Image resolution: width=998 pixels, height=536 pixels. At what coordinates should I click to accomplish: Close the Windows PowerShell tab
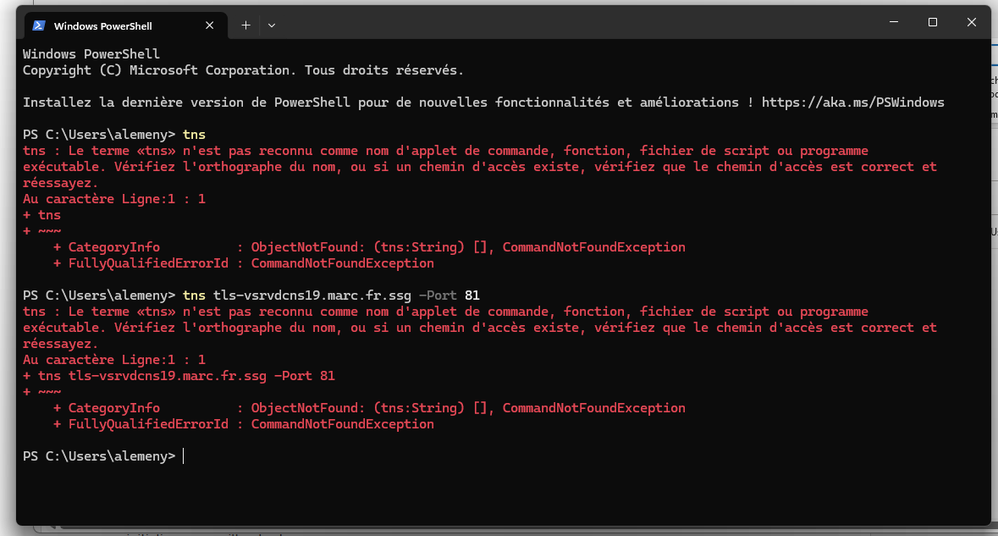coord(210,25)
